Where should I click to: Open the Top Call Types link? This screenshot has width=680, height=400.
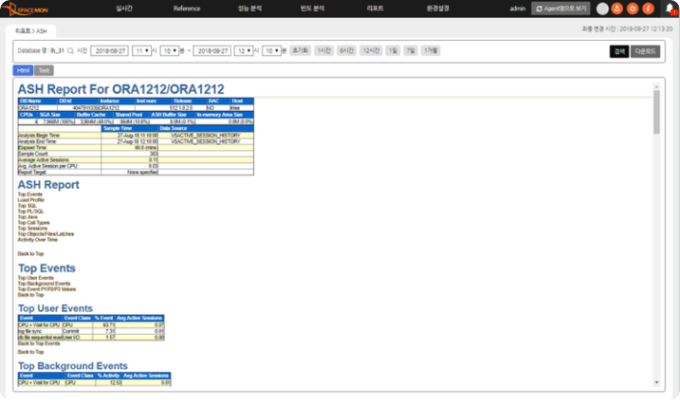point(33,223)
